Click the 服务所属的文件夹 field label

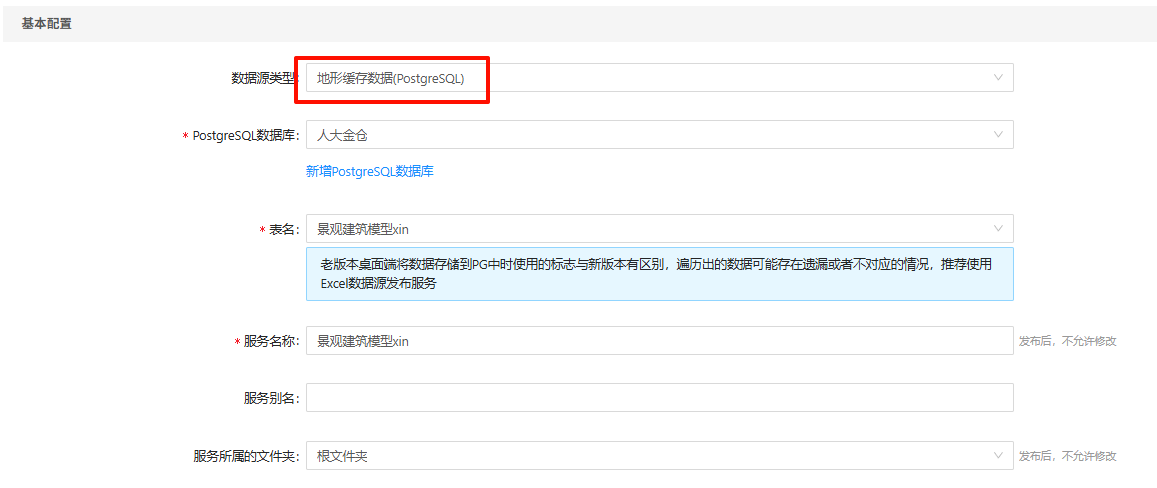(x=246, y=456)
